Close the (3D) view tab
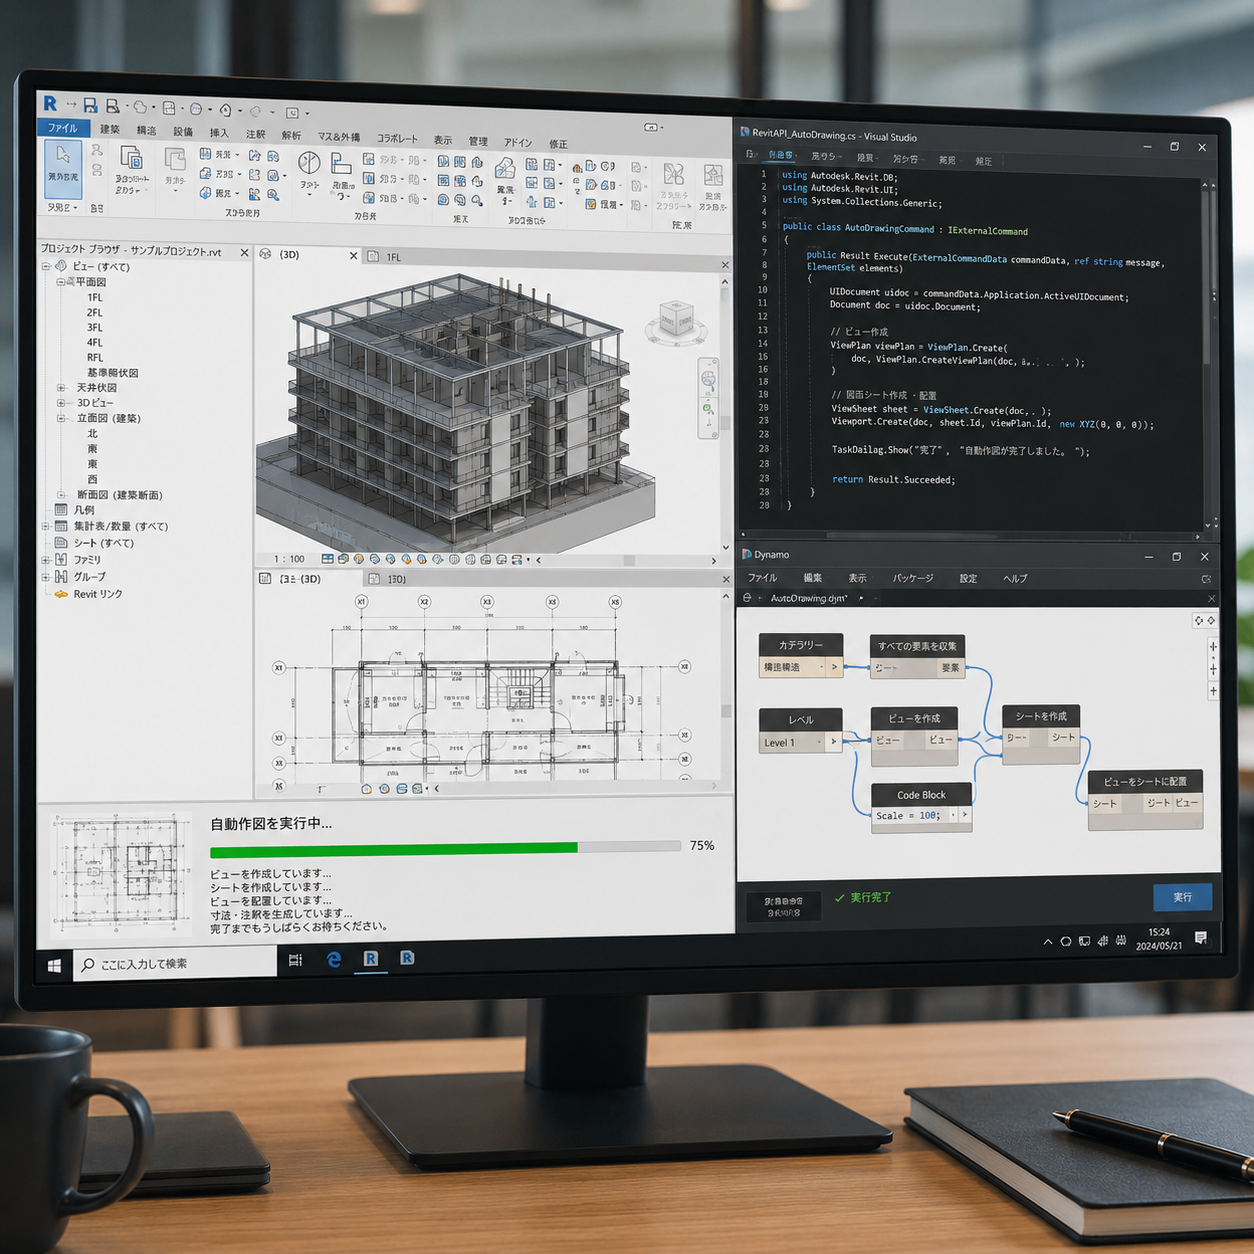1254x1254 pixels. (x=353, y=256)
